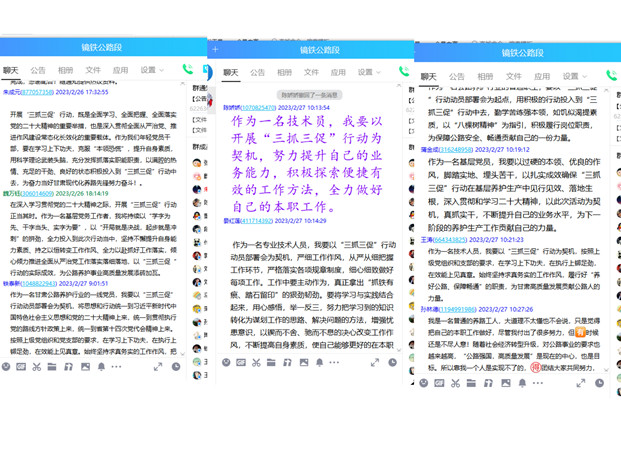Expand the input area in right chat window
The width and height of the screenshot is (621, 466).
[578, 382]
